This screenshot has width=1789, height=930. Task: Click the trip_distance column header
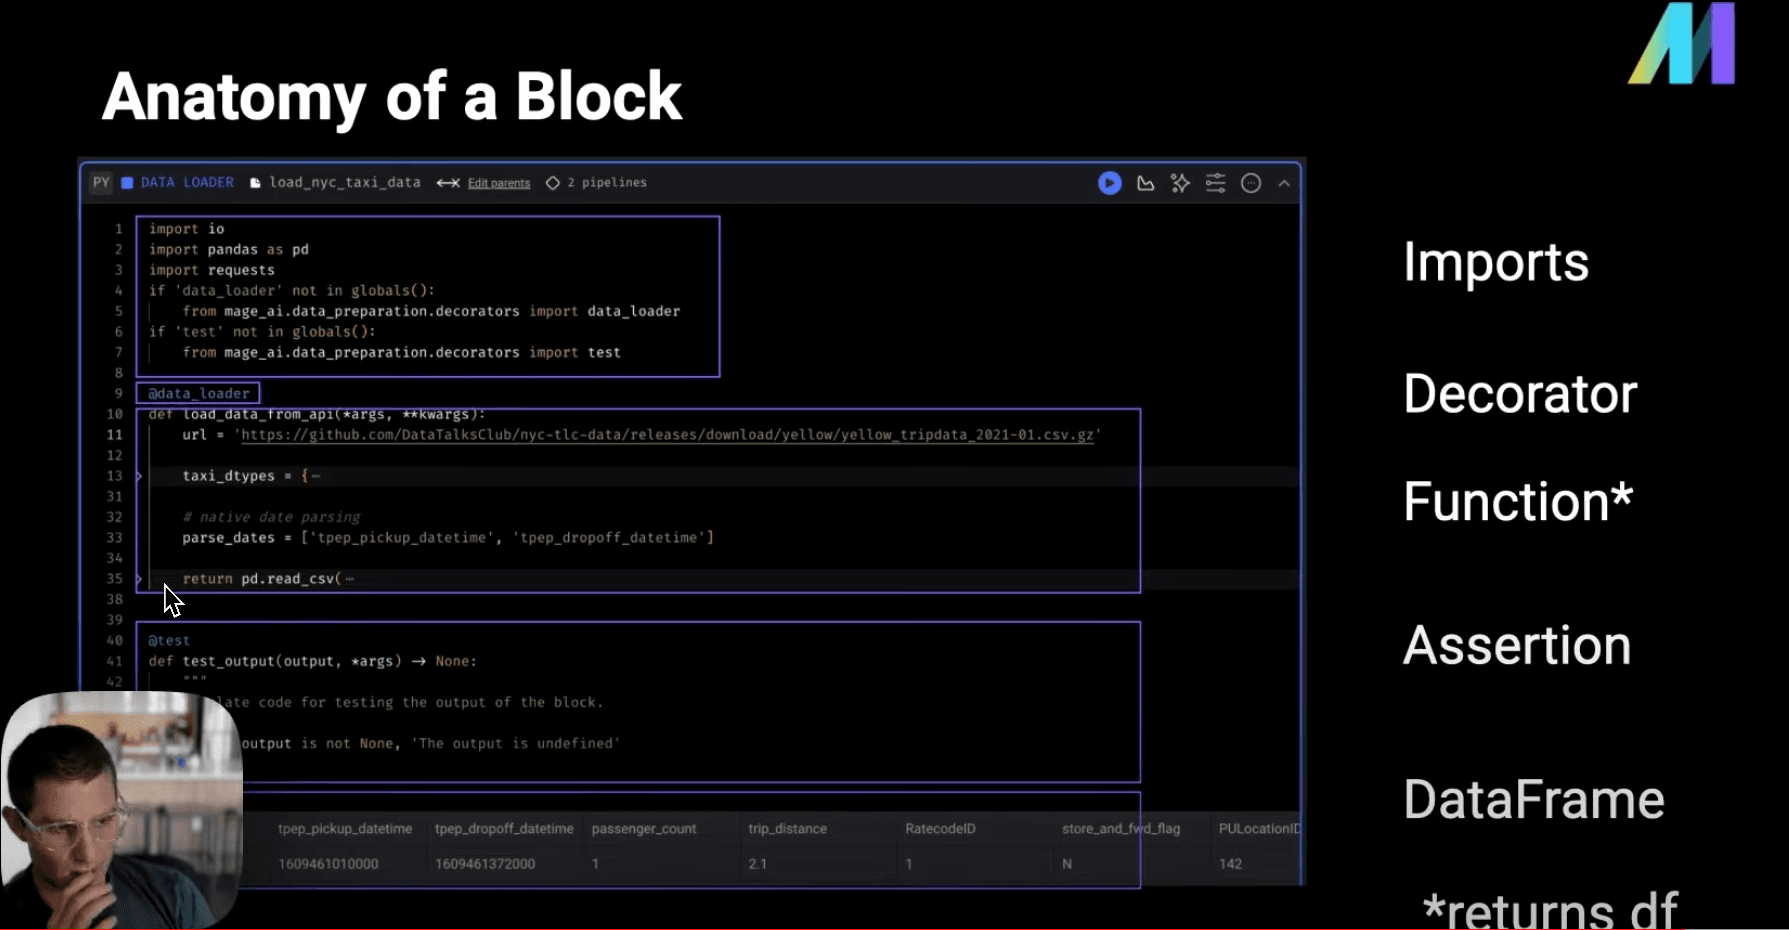tap(788, 829)
